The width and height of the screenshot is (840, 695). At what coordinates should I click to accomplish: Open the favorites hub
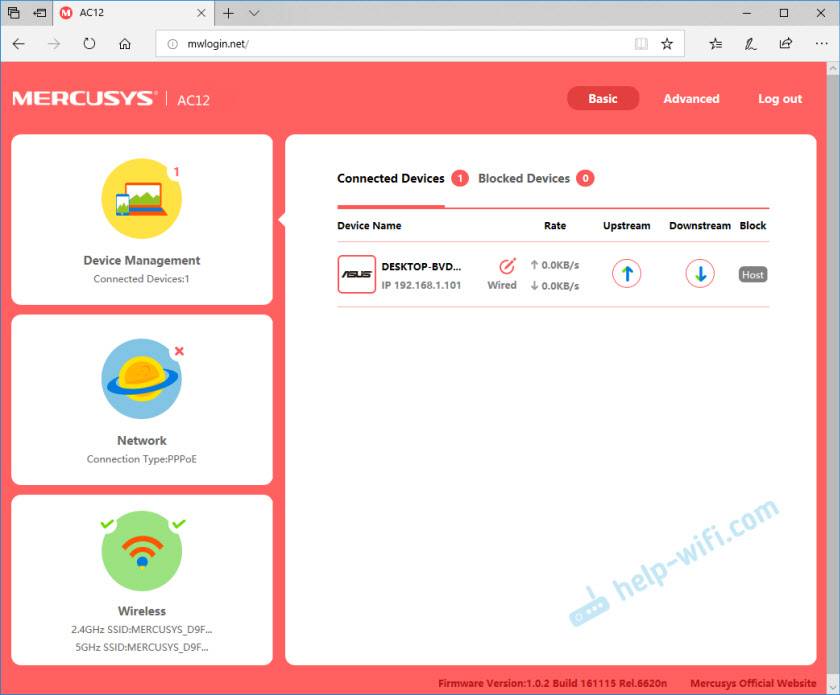coord(716,44)
